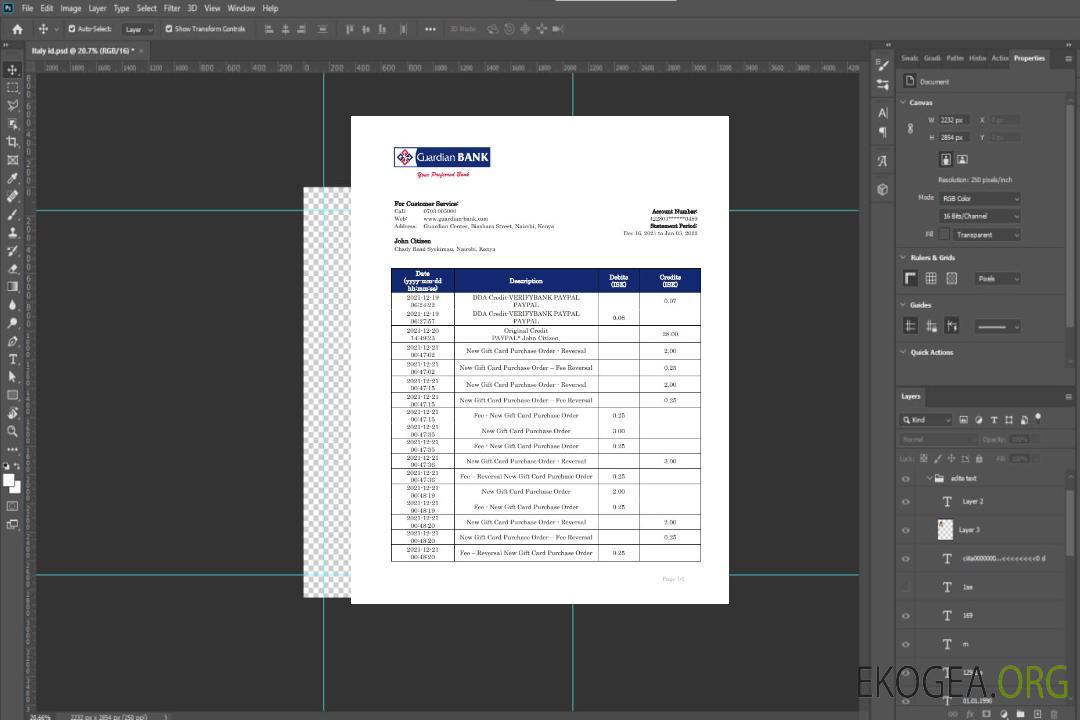Image resolution: width=1080 pixels, height=720 pixels.
Task: Open the Window menu
Action: (241, 8)
